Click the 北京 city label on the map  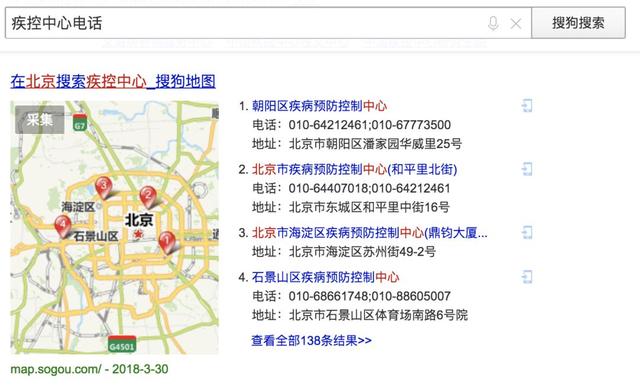[139, 219]
